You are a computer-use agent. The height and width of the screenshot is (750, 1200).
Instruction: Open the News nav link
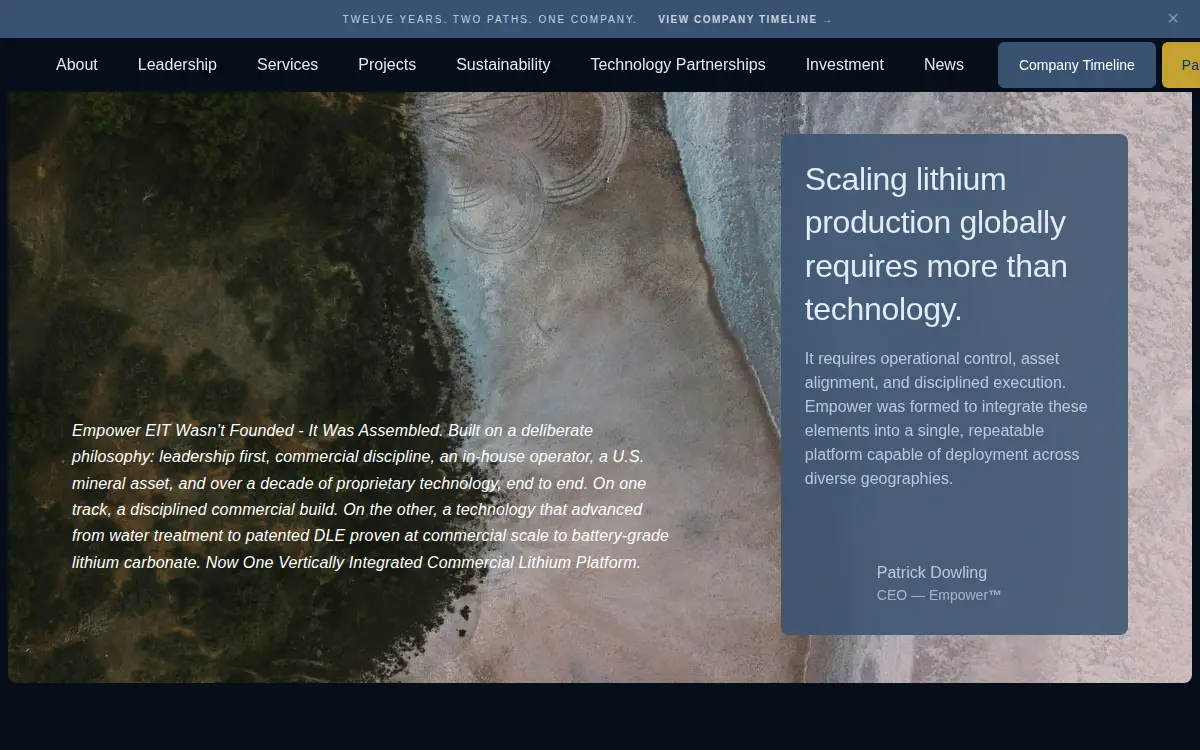click(x=944, y=64)
